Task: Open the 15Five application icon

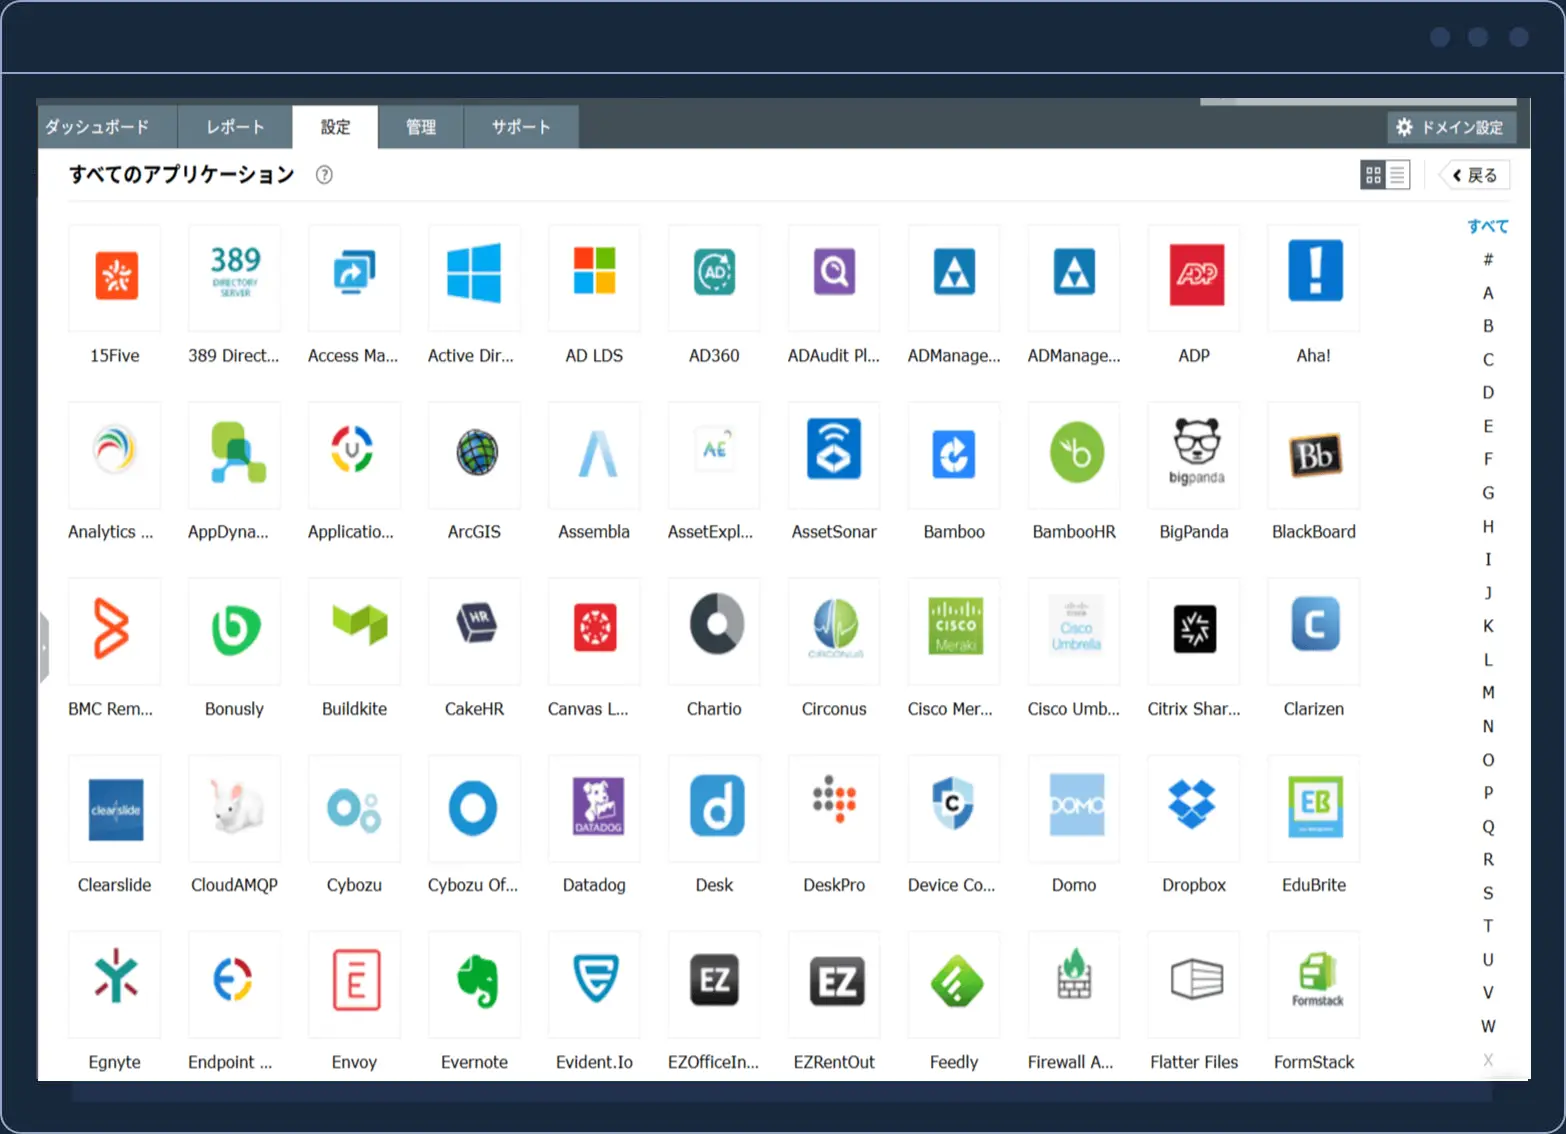Action: click(x=115, y=277)
